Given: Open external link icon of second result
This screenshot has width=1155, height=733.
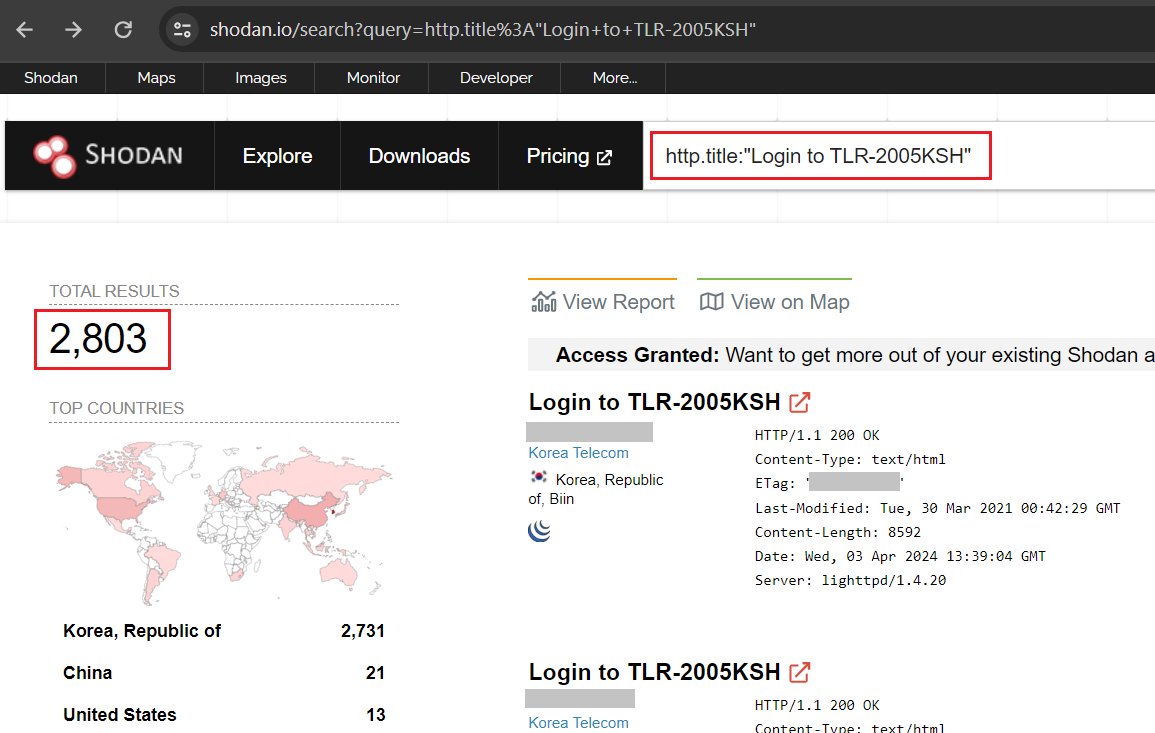Looking at the screenshot, I should point(800,672).
